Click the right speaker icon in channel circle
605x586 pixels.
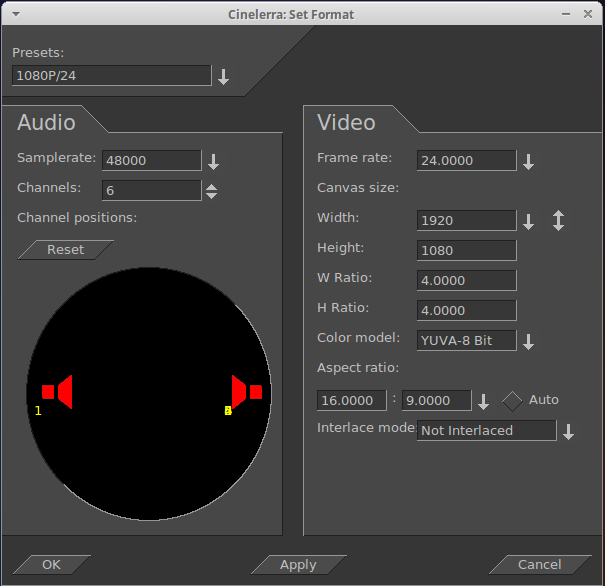tap(246, 392)
